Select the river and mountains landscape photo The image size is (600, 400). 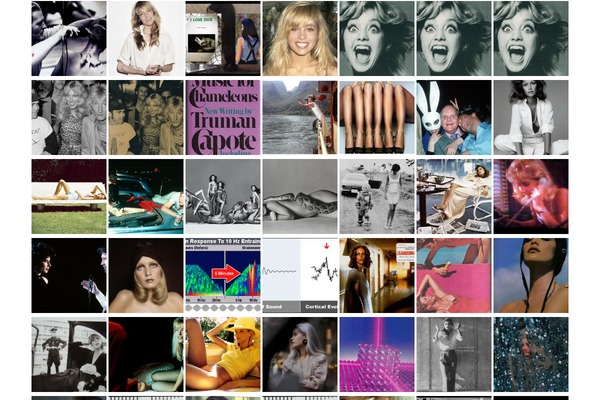coord(300,118)
